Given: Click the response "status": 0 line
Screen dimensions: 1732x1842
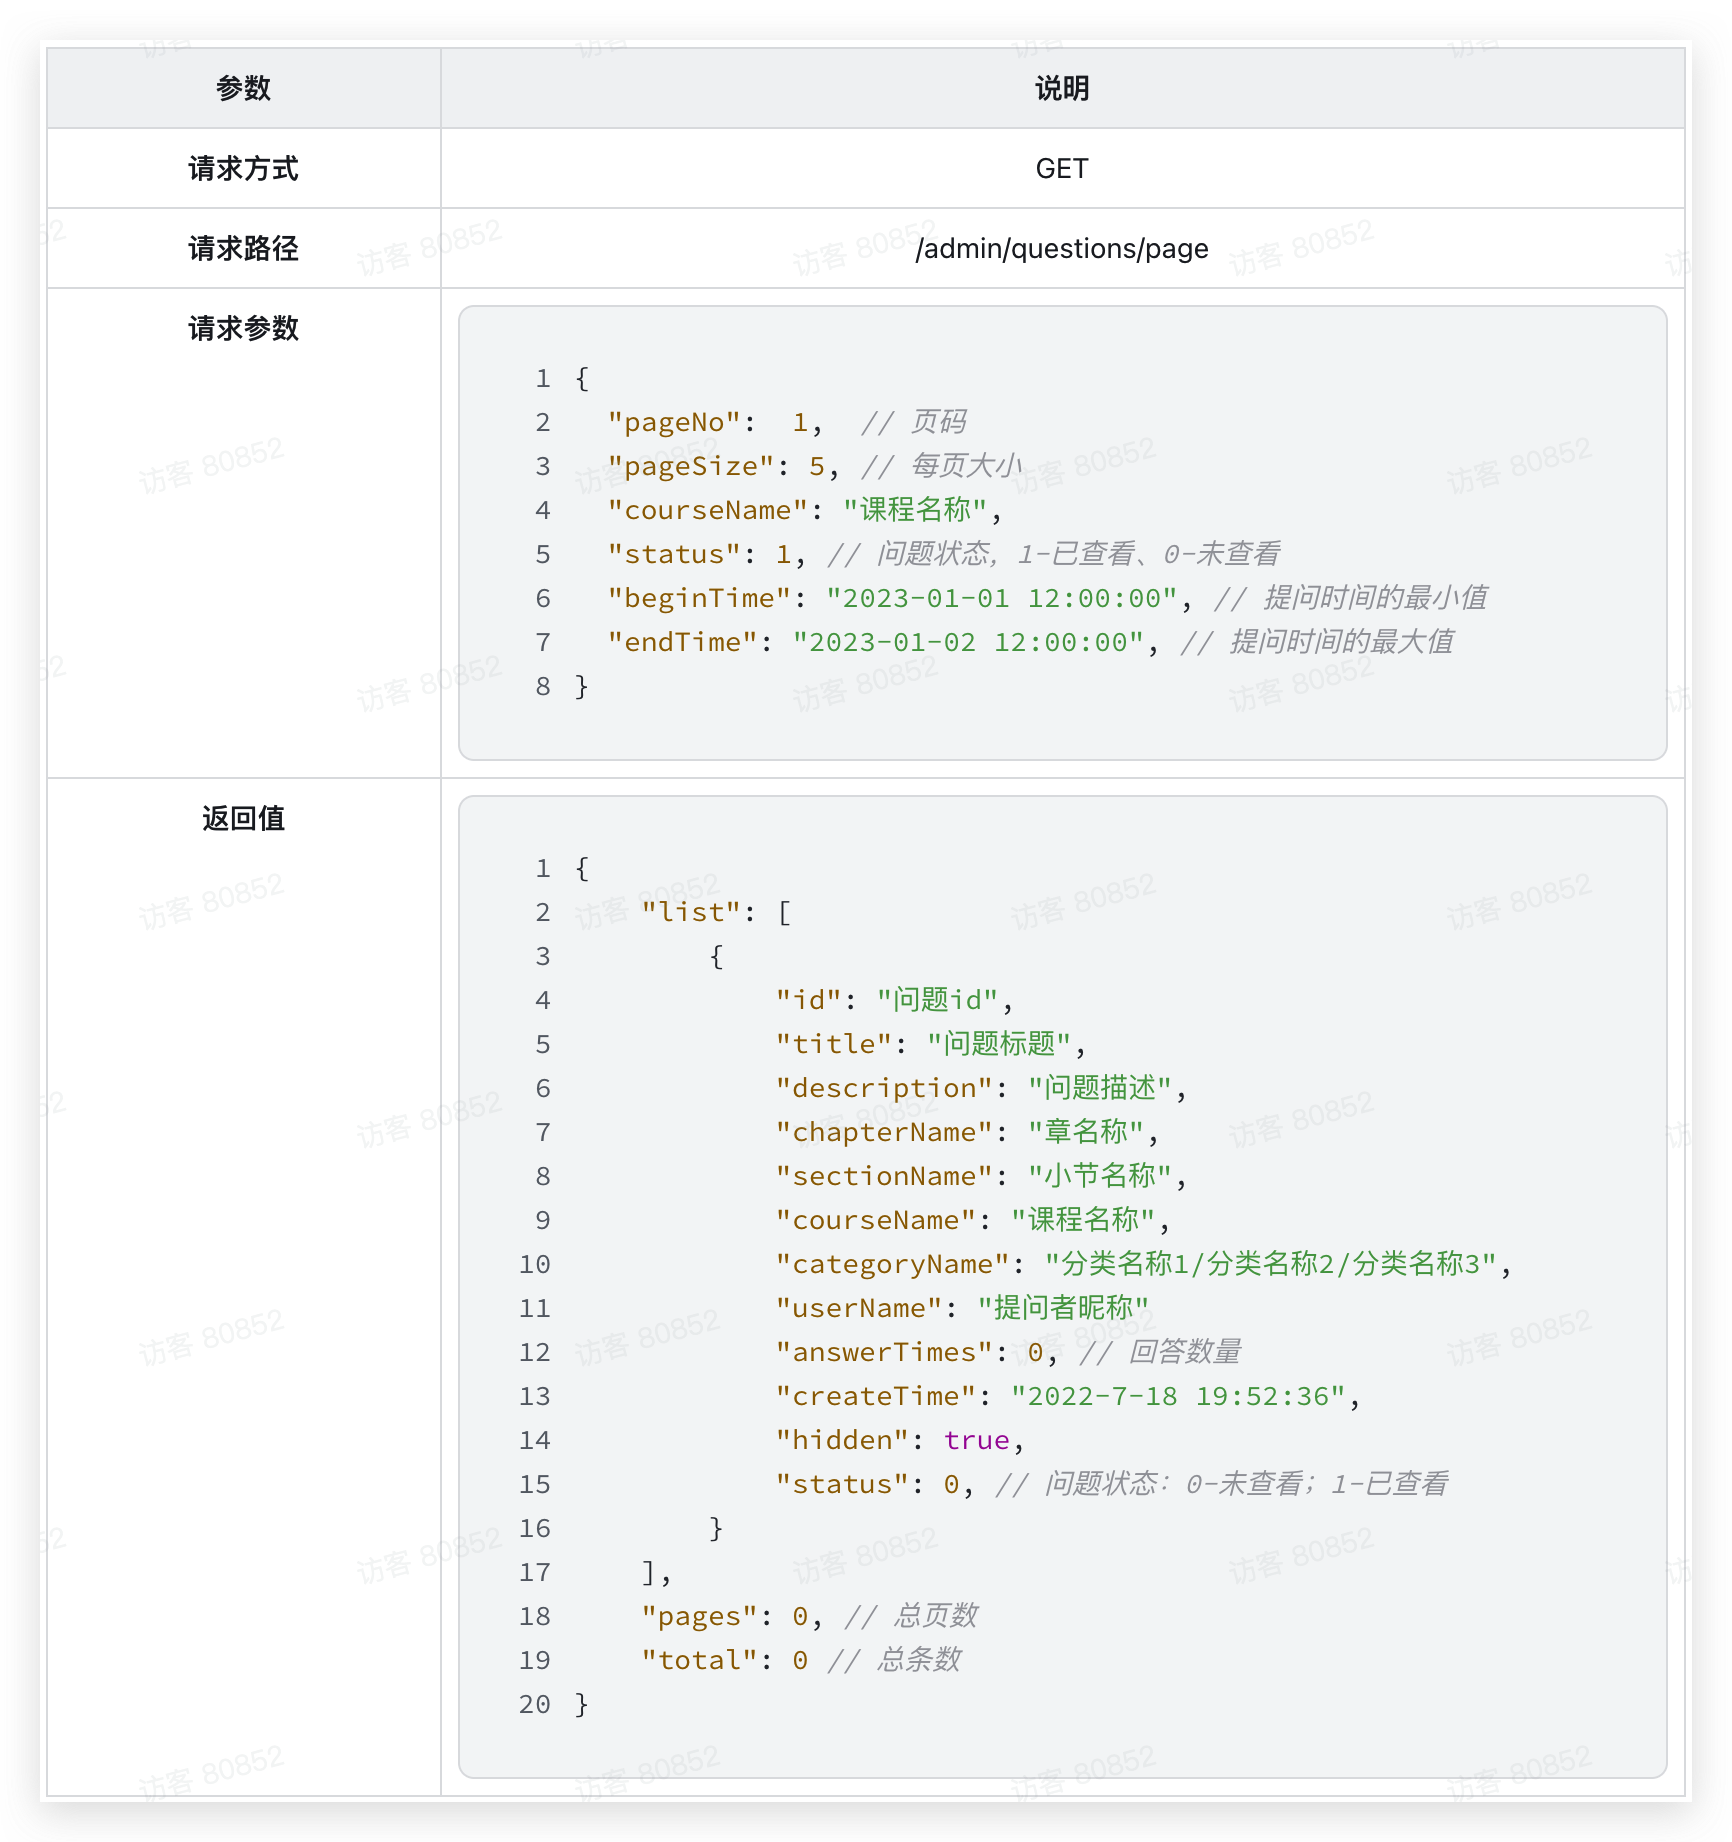Looking at the screenshot, I should coord(1112,1484).
